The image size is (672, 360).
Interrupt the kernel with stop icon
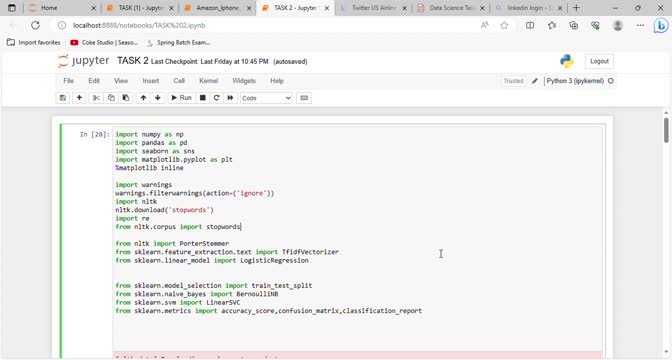[203, 98]
